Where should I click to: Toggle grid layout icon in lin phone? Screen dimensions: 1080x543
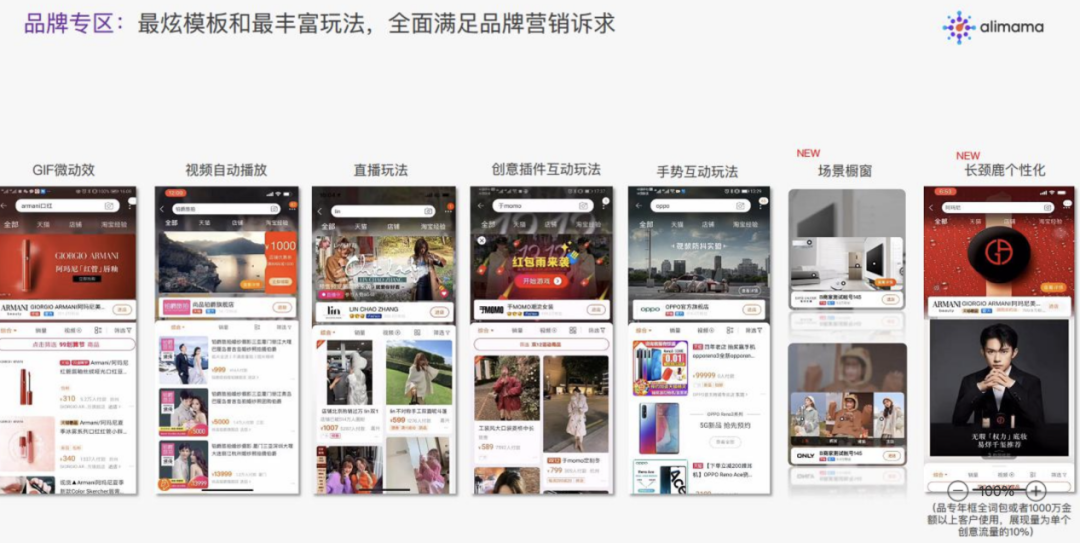[417, 332]
